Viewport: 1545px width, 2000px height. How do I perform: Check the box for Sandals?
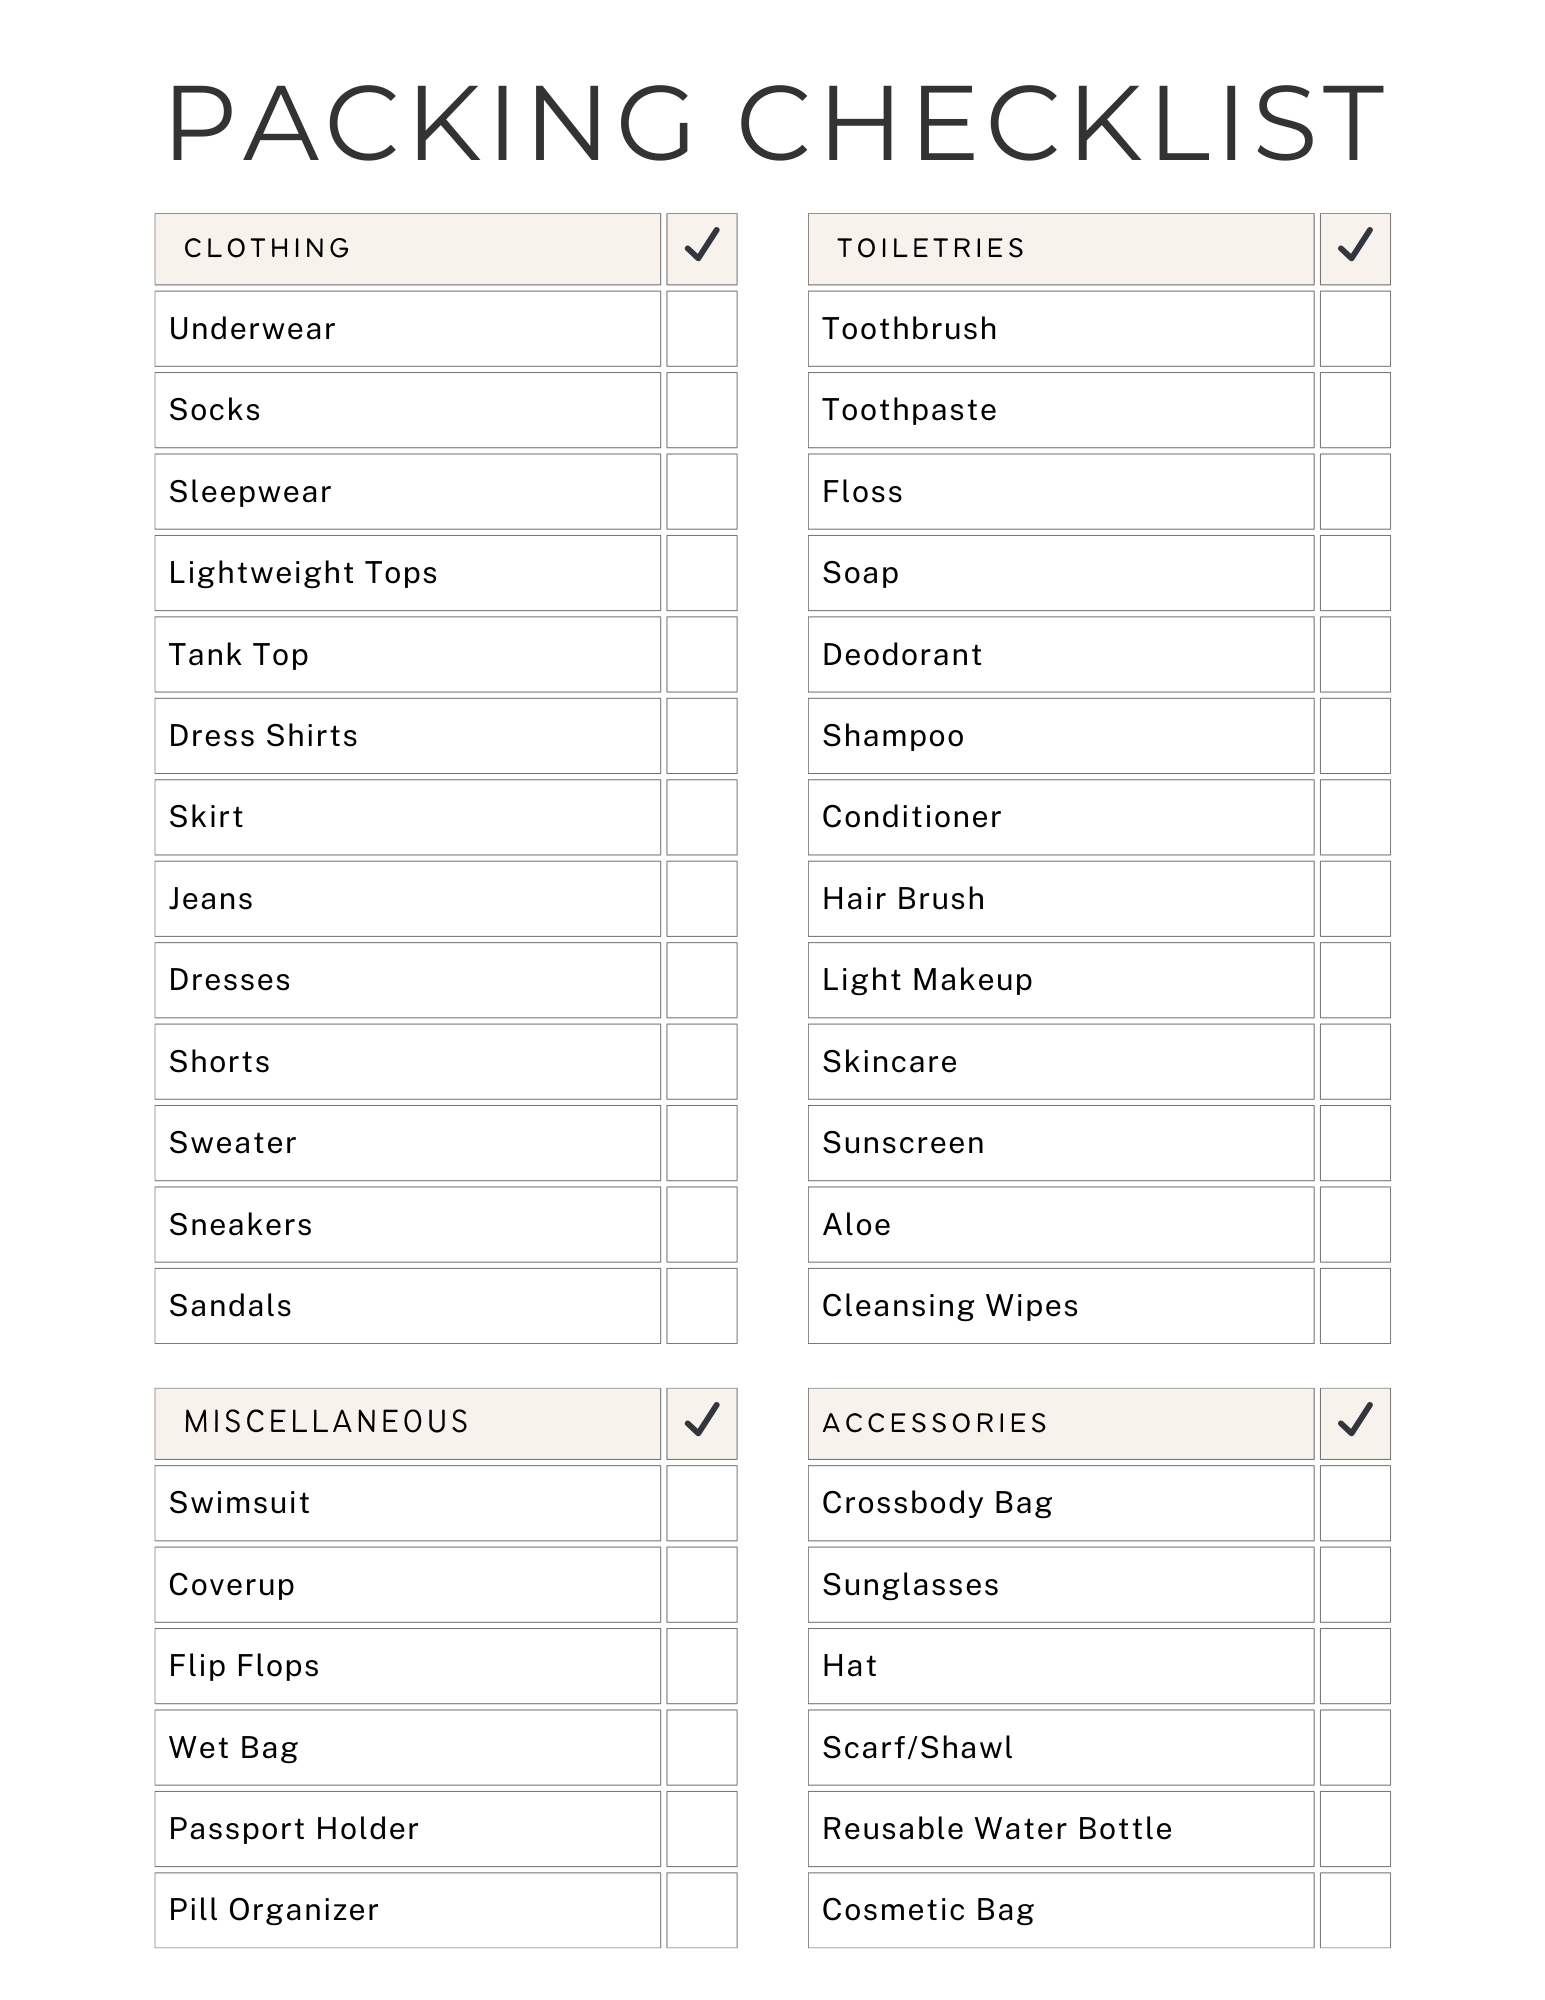point(702,1305)
